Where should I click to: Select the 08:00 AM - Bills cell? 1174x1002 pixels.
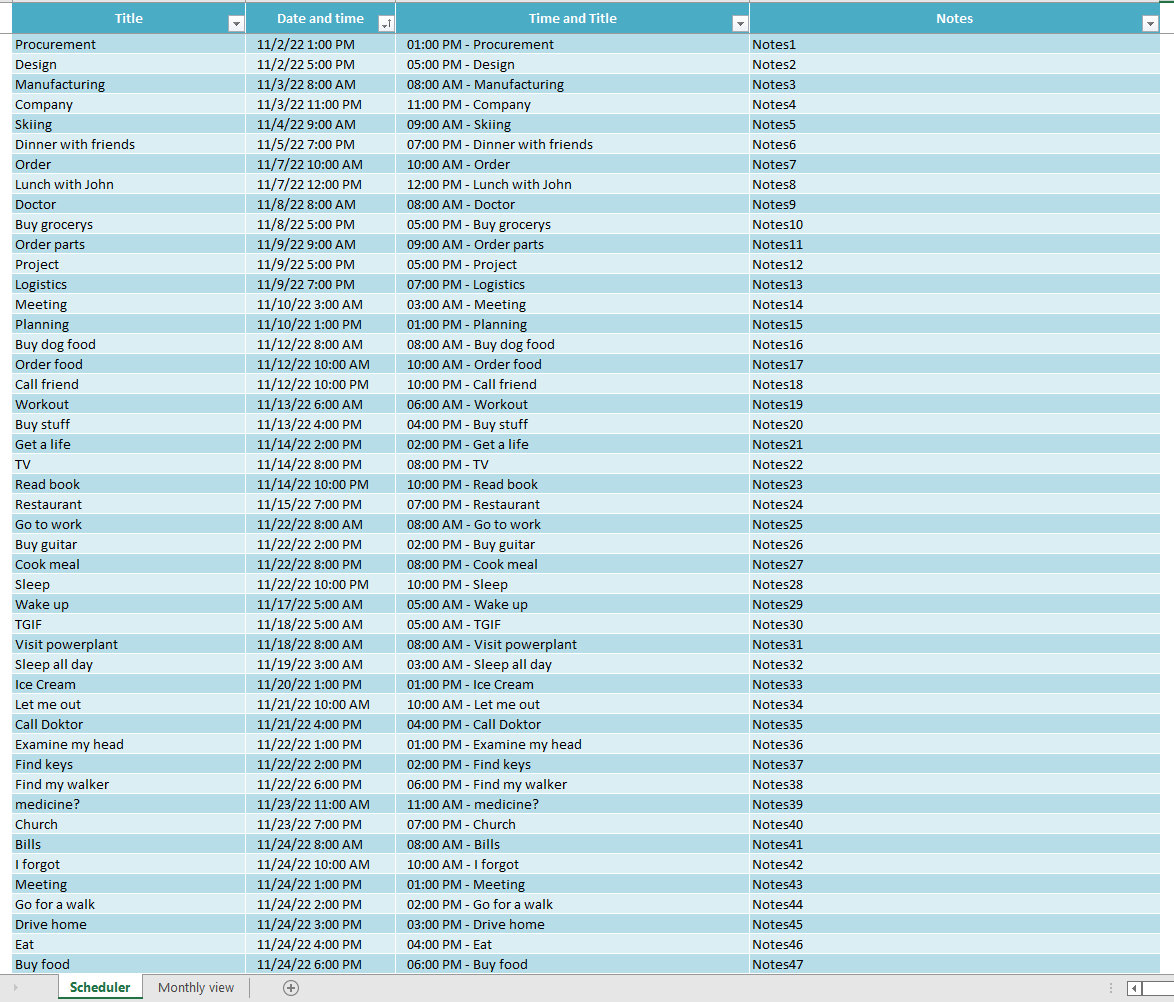click(x=573, y=845)
